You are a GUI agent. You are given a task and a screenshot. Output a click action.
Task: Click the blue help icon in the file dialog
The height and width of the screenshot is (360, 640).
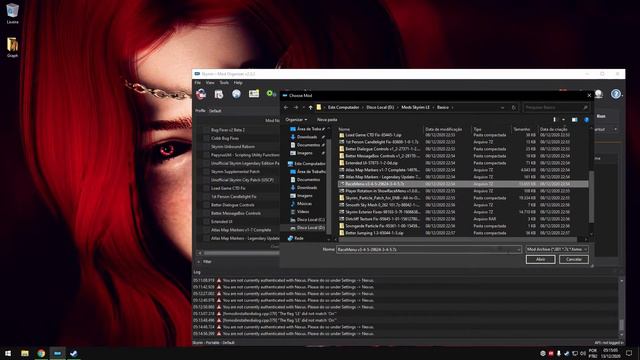(587, 120)
